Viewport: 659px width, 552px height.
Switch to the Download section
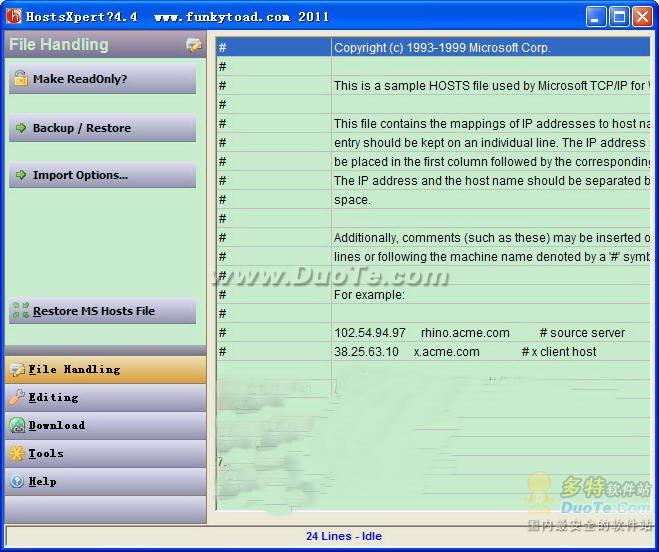pyautogui.click(x=105, y=425)
